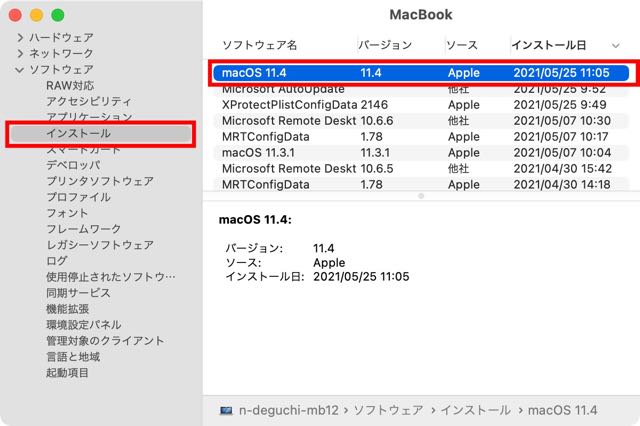Click the computer icon in path bar
Screen dimensions: 640x426
tap(226, 410)
